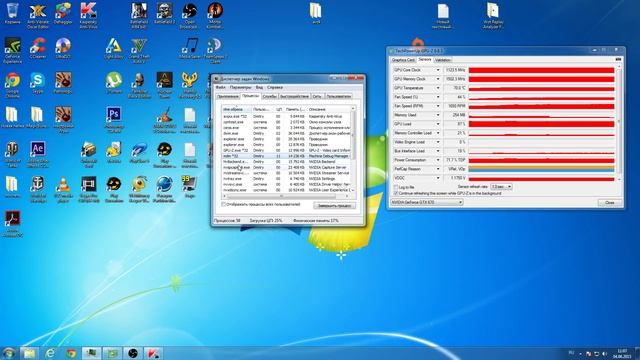Open GPU Core Clock sensor dropdown

pos(438,70)
